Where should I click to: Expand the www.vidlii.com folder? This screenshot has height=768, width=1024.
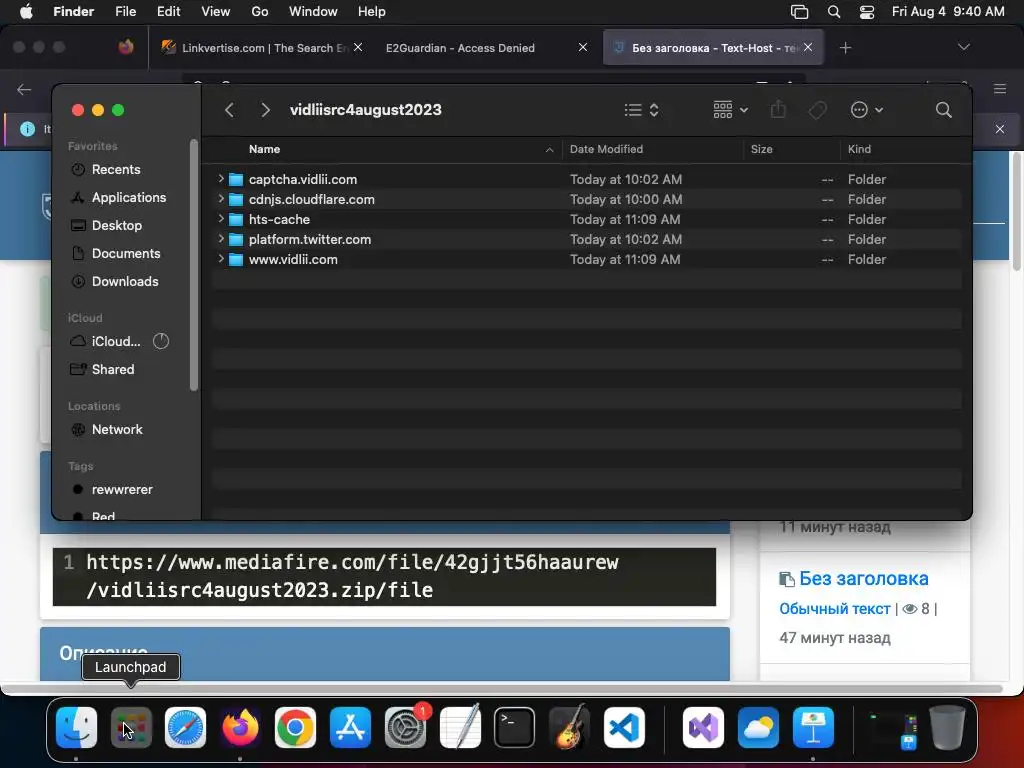pos(221,259)
